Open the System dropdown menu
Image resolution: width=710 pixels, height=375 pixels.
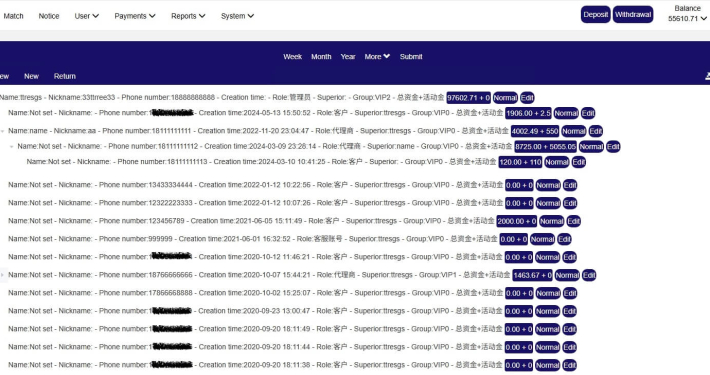(x=237, y=16)
